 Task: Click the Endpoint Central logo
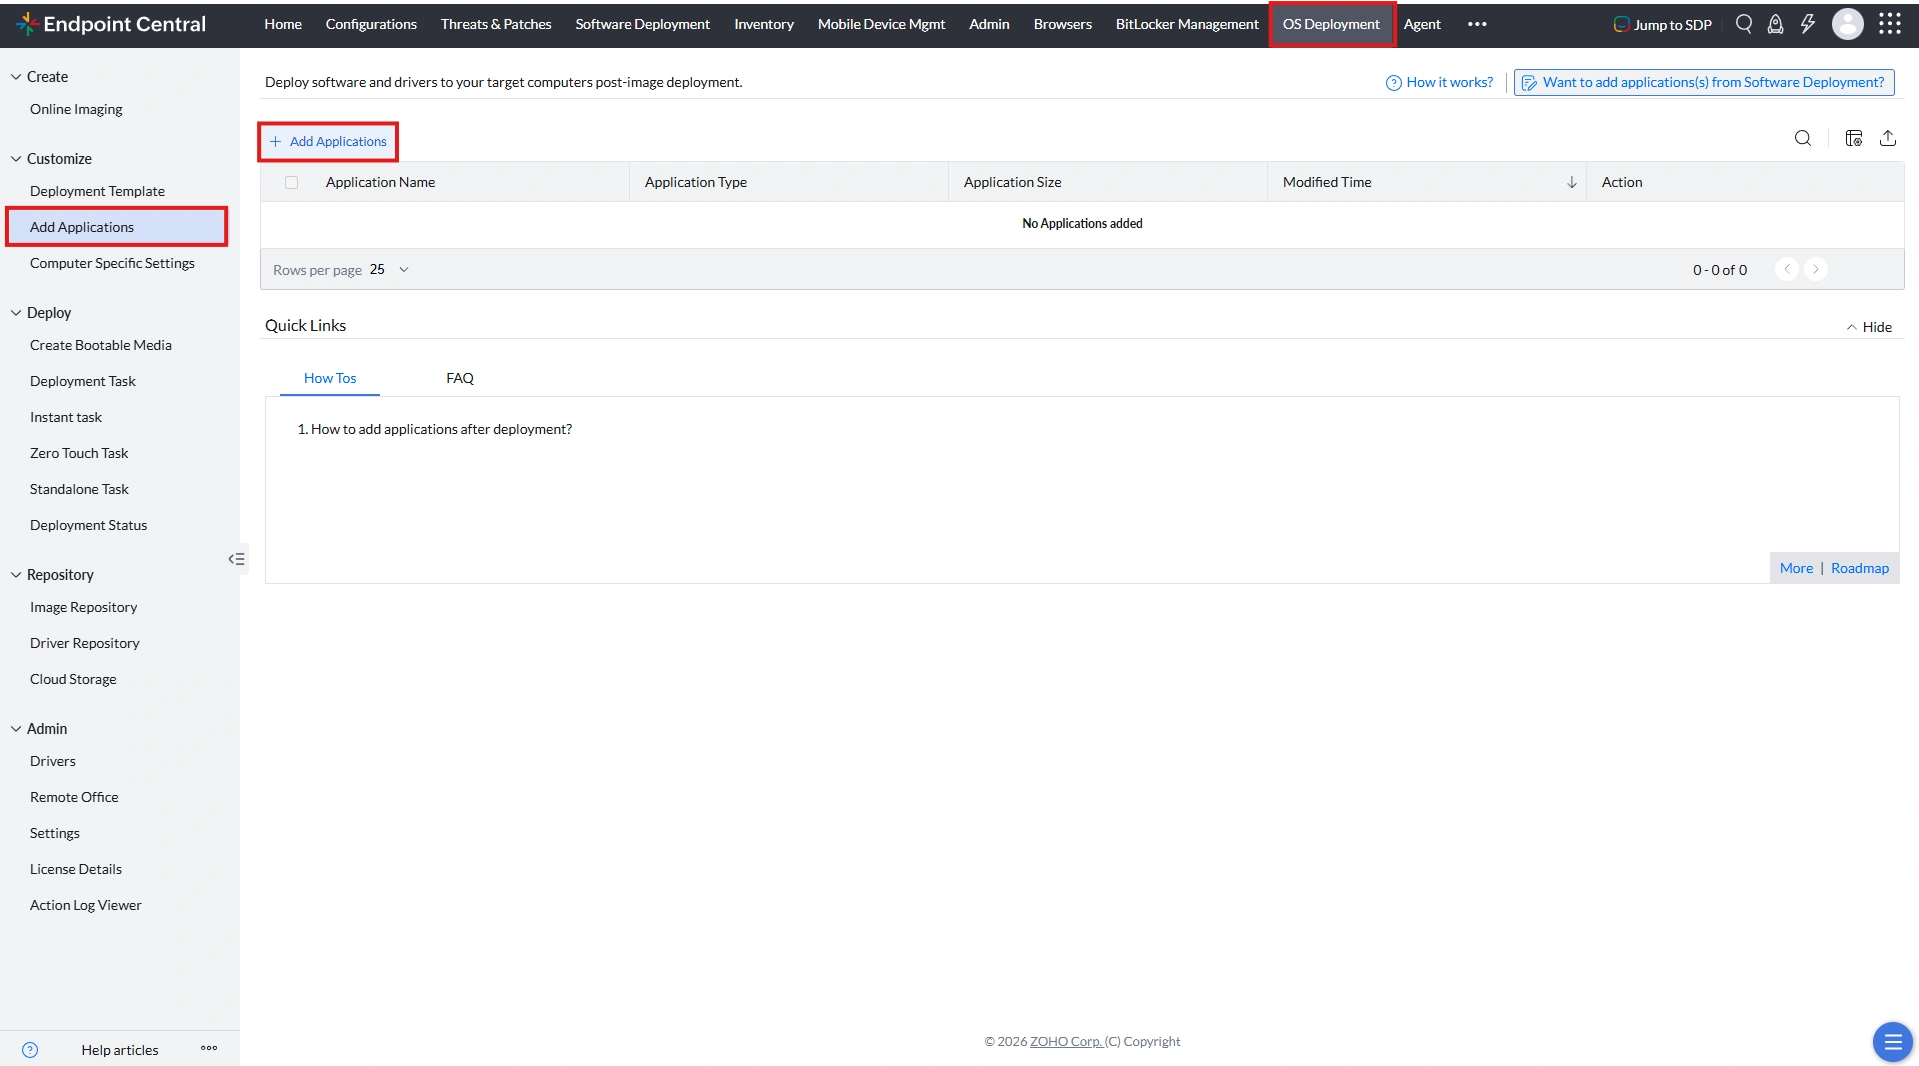pyautogui.click(x=111, y=24)
